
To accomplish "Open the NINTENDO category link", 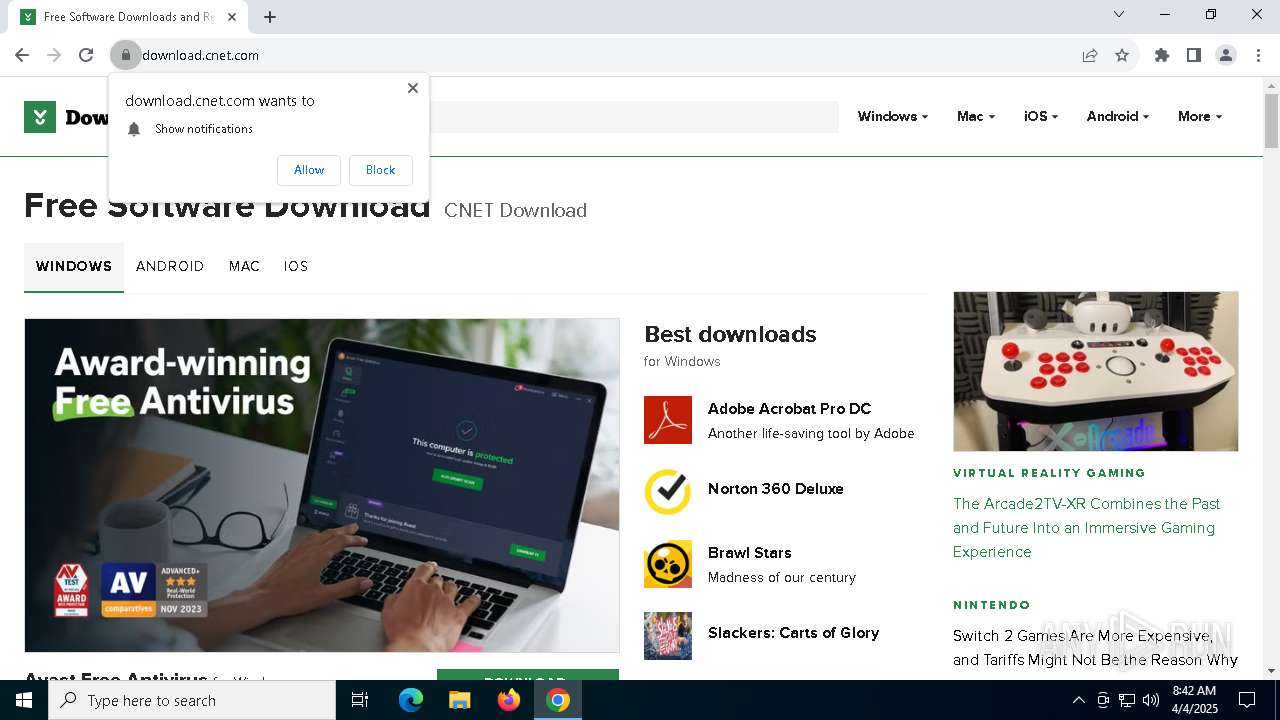I will click(992, 605).
